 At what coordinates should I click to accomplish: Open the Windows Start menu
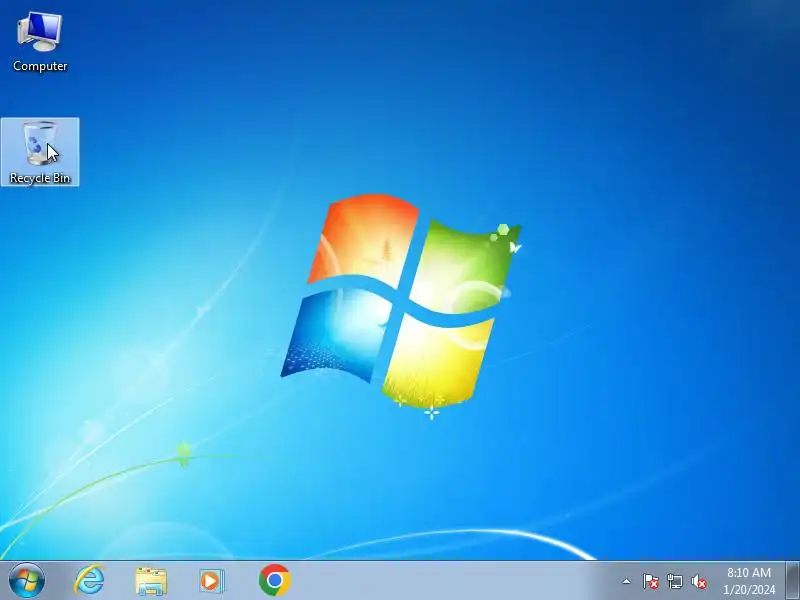click(x=27, y=581)
